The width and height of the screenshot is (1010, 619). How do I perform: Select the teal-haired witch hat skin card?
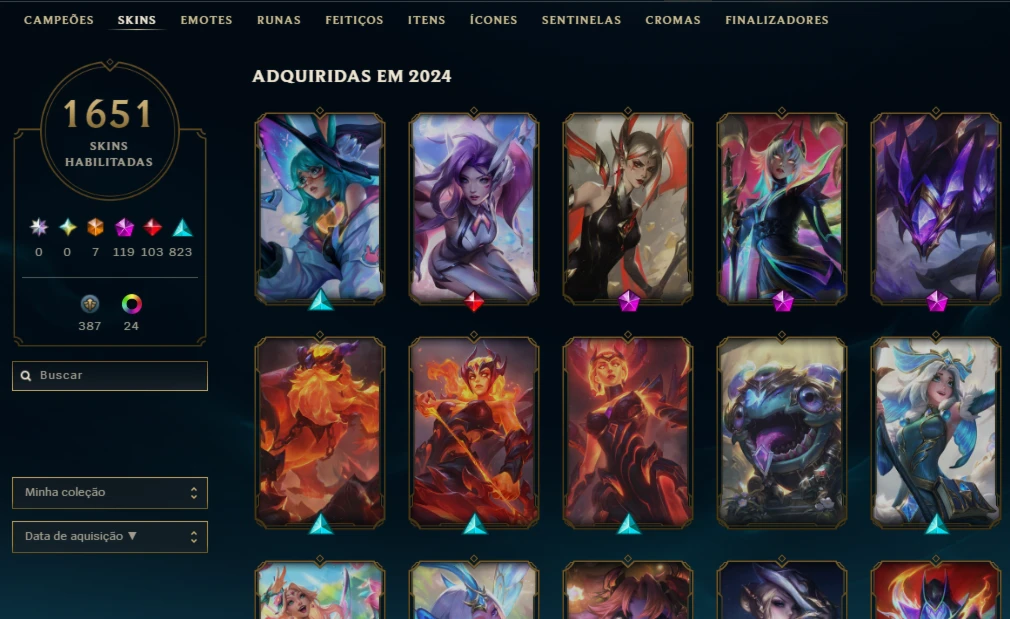pos(320,207)
